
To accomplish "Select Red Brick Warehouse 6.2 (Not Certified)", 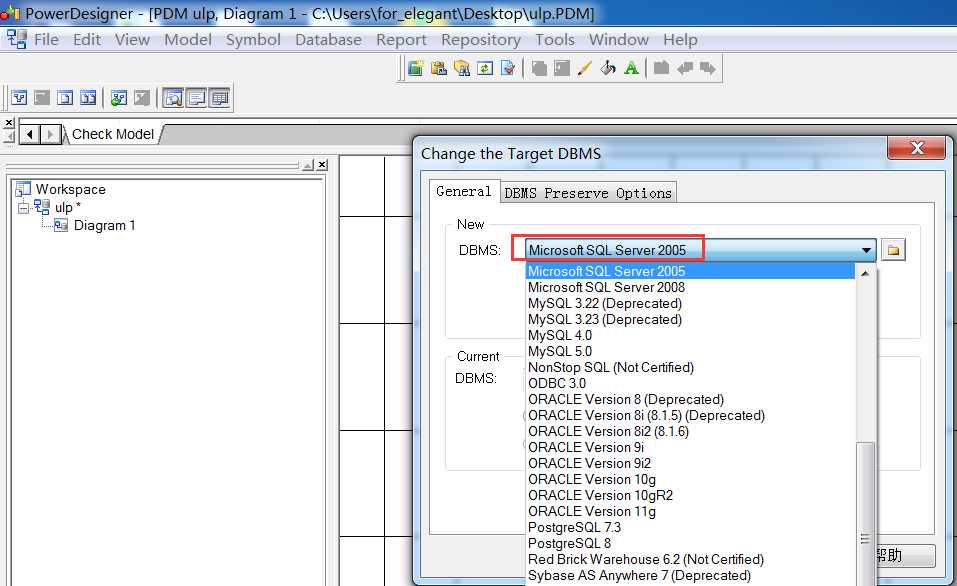I will pos(690,559).
